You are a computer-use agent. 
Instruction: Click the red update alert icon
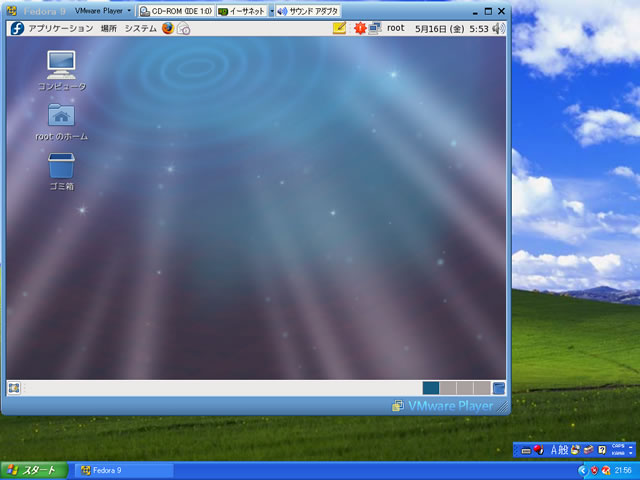359,28
